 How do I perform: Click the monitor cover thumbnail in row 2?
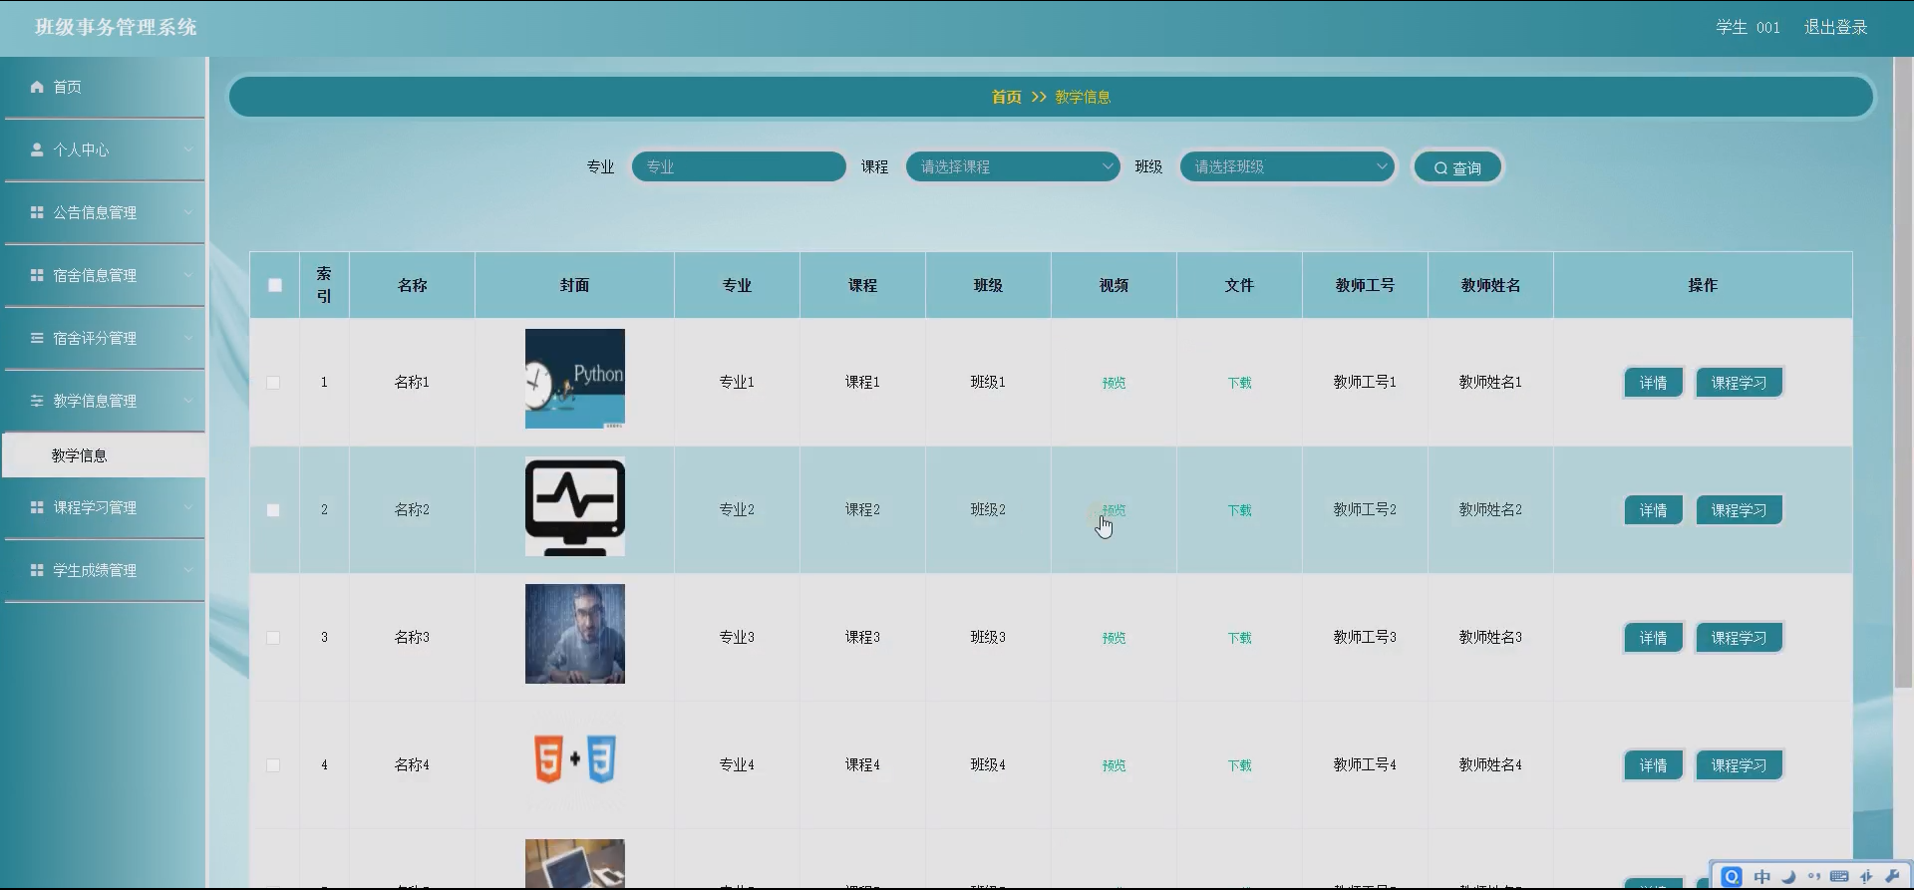[x=575, y=506]
